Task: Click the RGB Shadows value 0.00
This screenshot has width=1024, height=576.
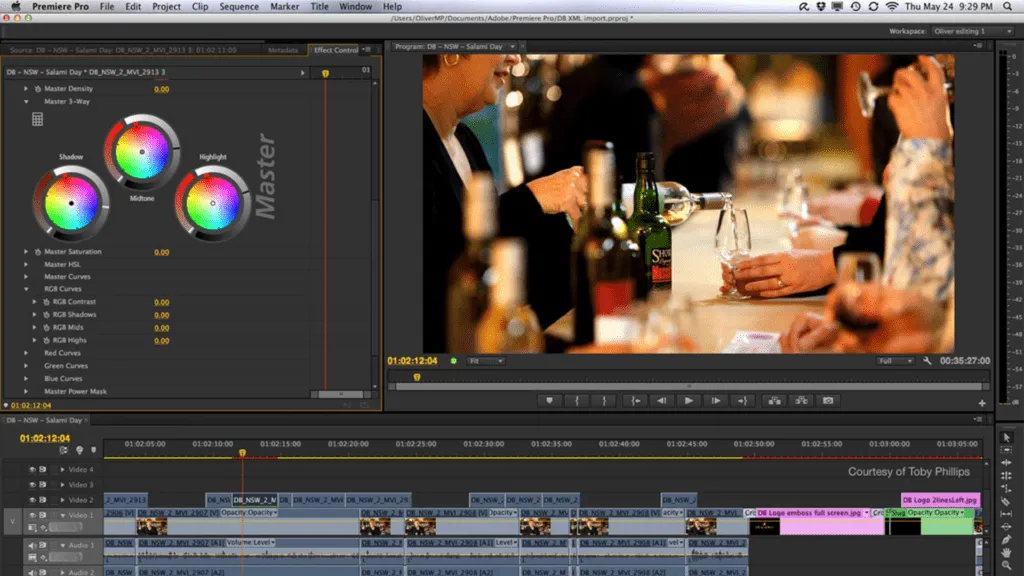Action: 161,315
